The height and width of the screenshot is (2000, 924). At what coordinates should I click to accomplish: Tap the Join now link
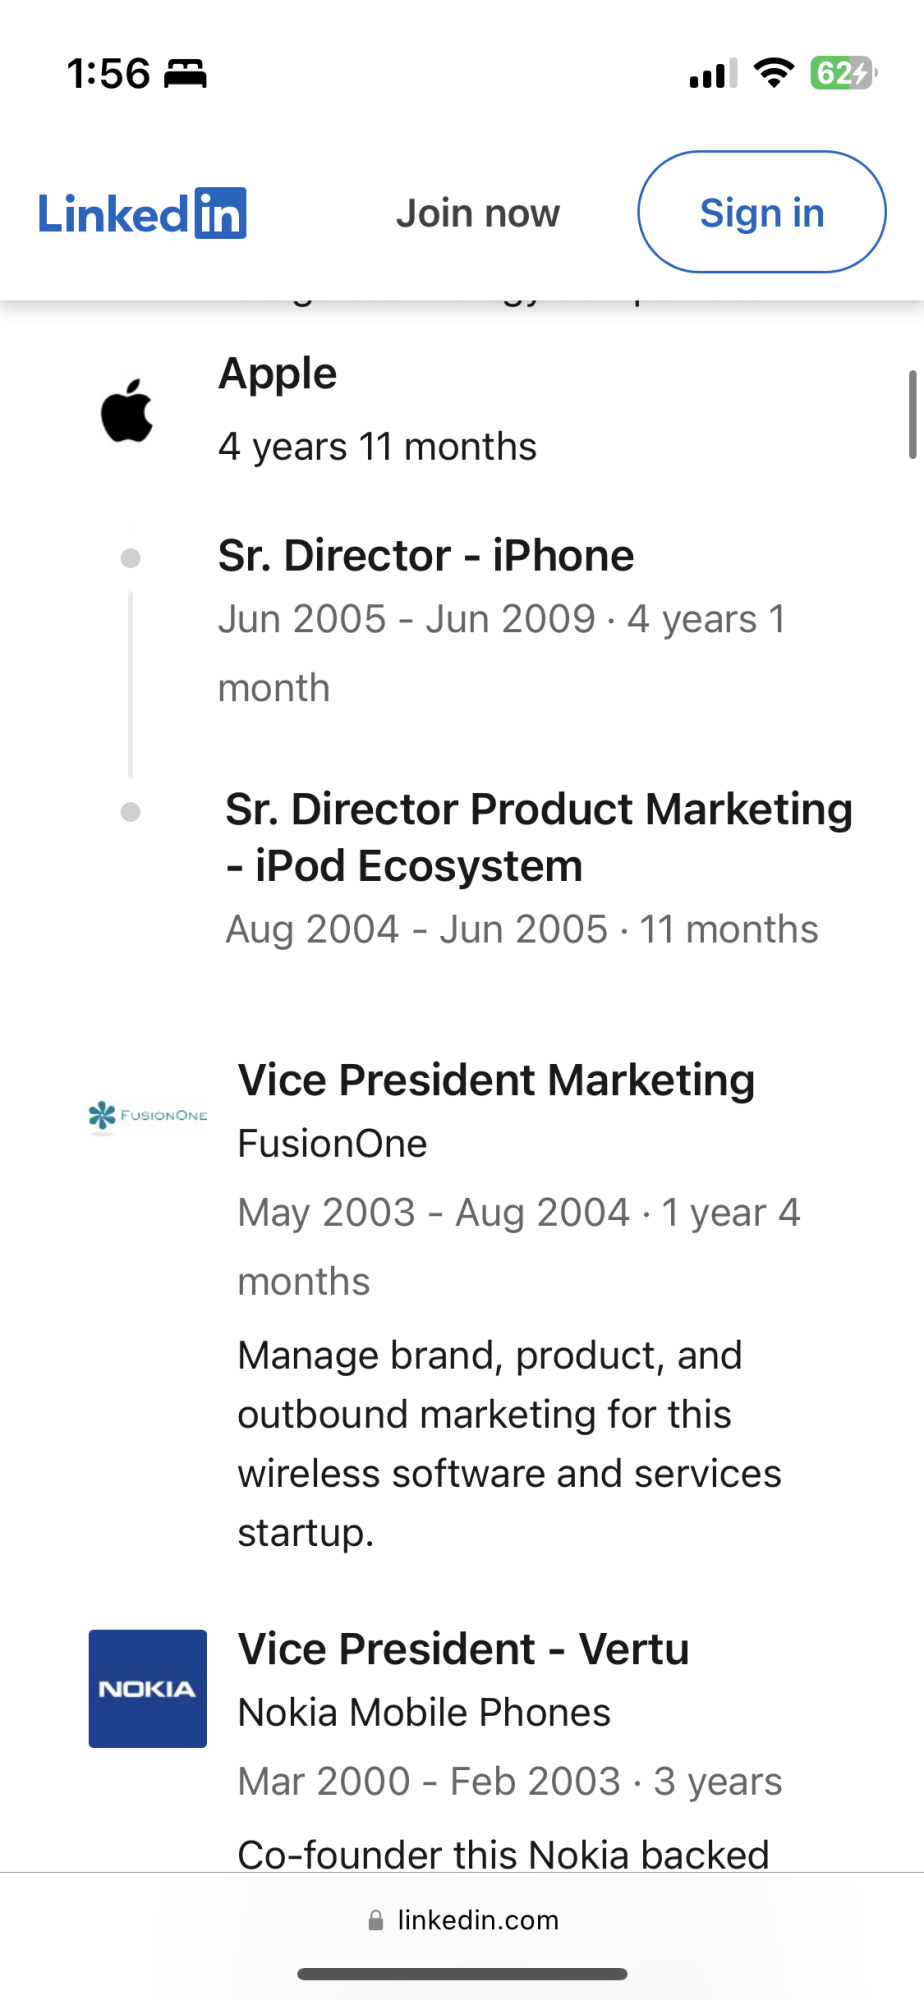pyautogui.click(x=478, y=213)
